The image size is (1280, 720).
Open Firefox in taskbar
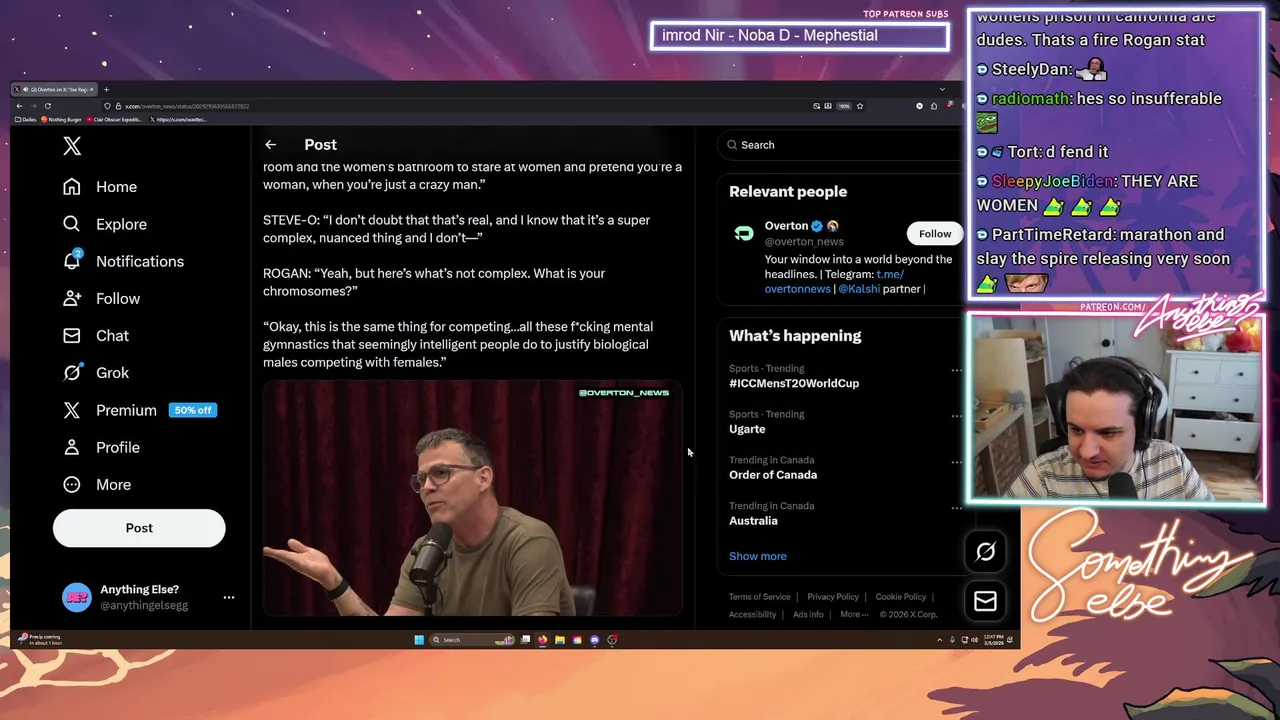coord(543,640)
